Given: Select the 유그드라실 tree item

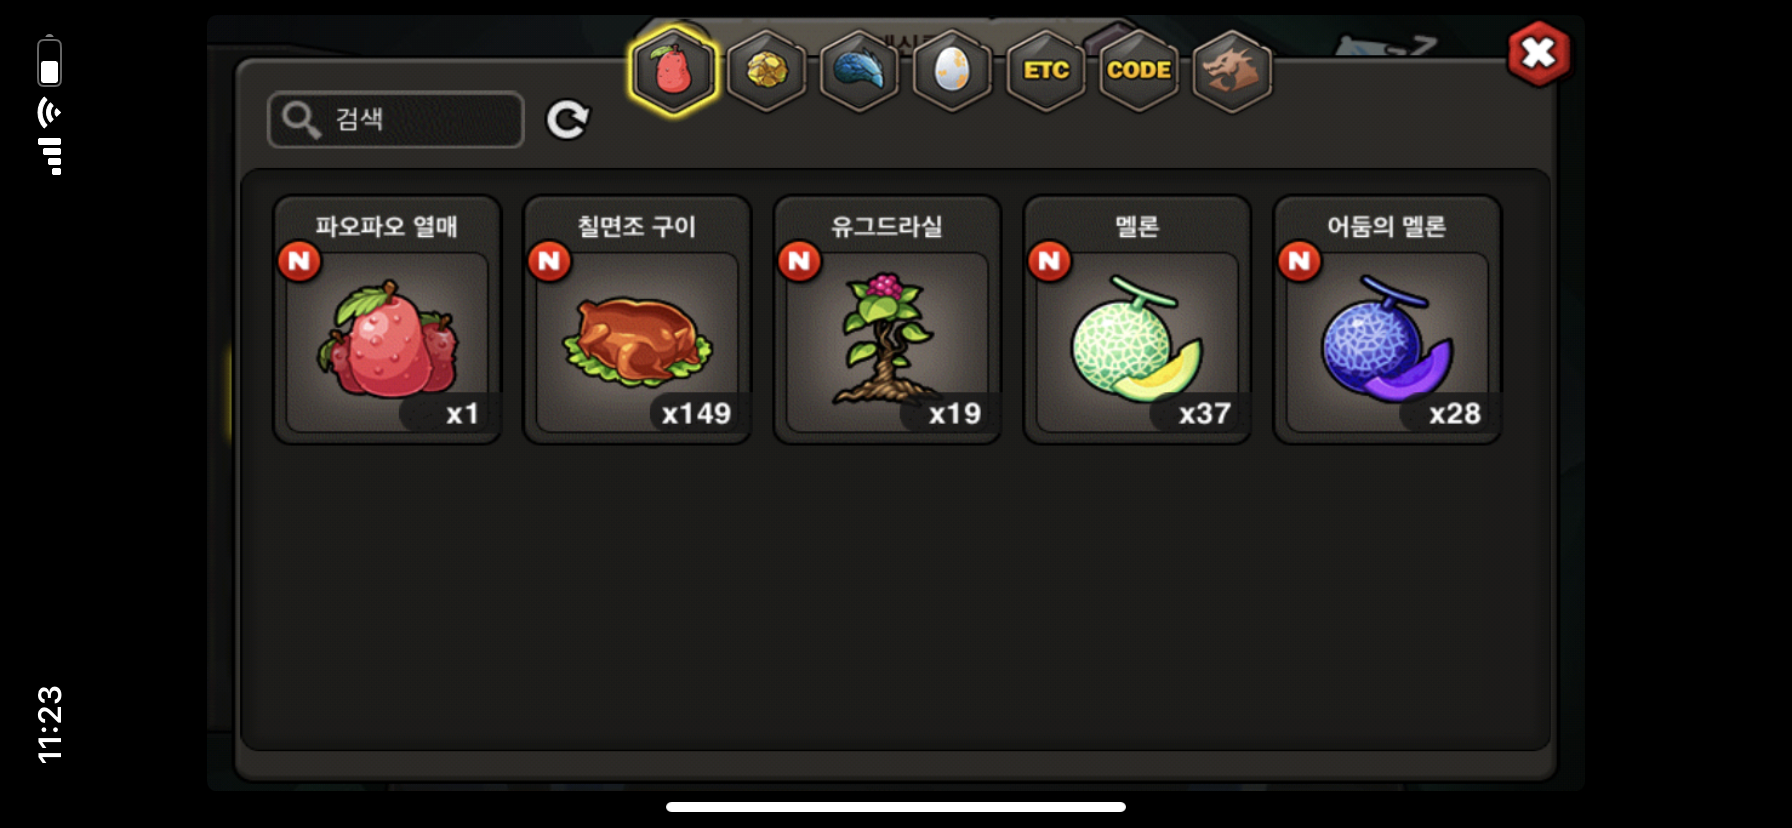Looking at the screenshot, I should 887,320.
